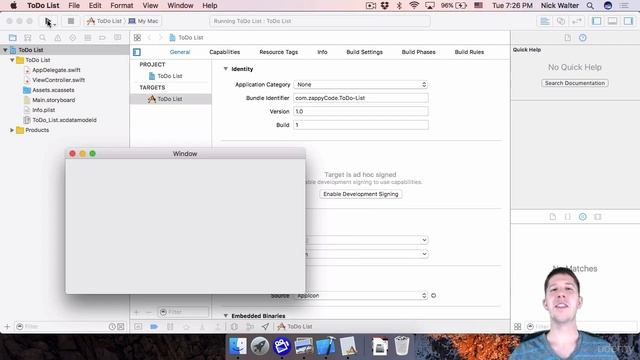
Task: Open the File menu
Action: tap(74, 6)
